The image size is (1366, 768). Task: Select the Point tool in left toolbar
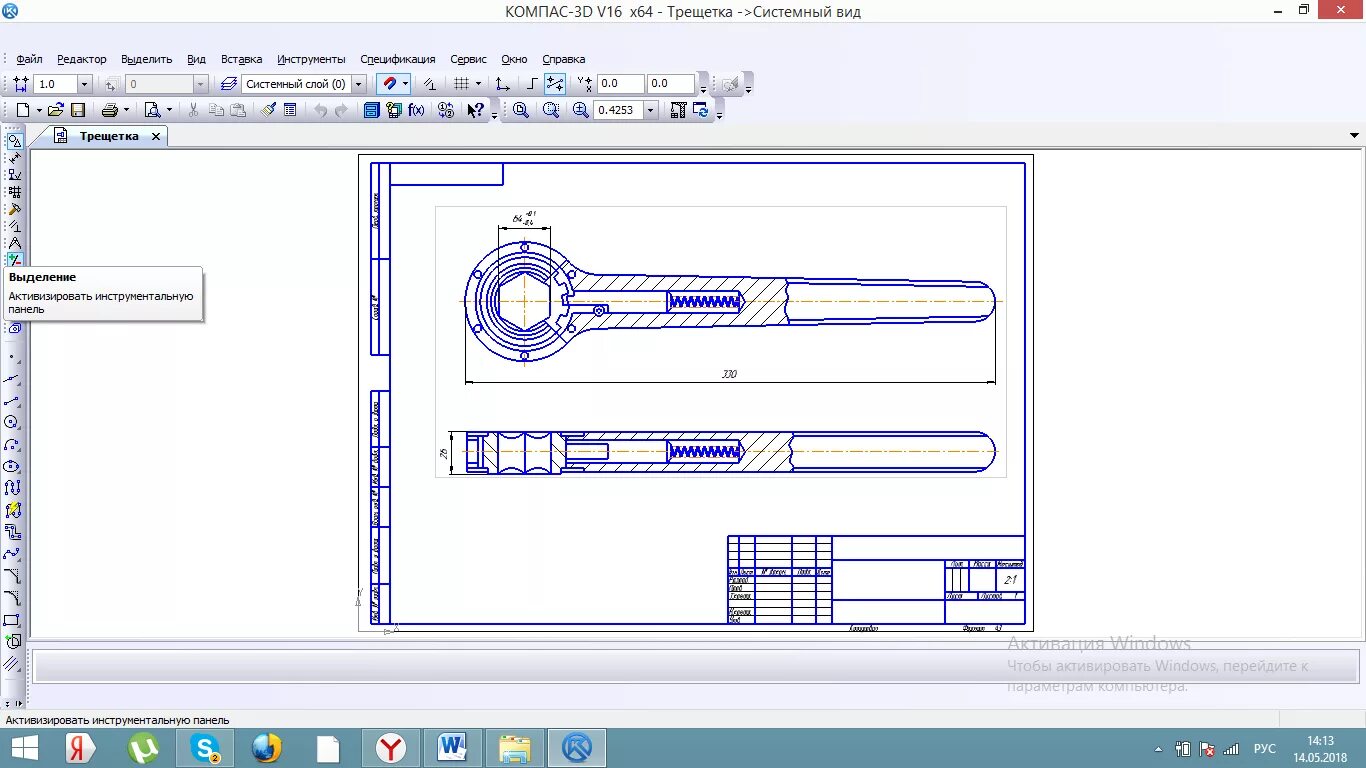coord(12,356)
